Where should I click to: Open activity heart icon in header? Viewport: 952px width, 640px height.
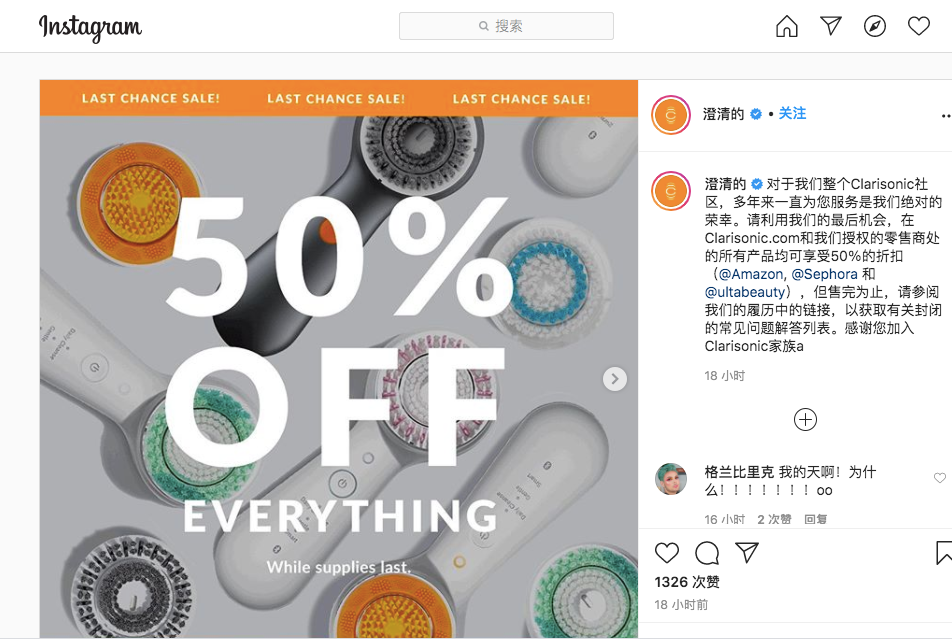pyautogui.click(x=919, y=26)
